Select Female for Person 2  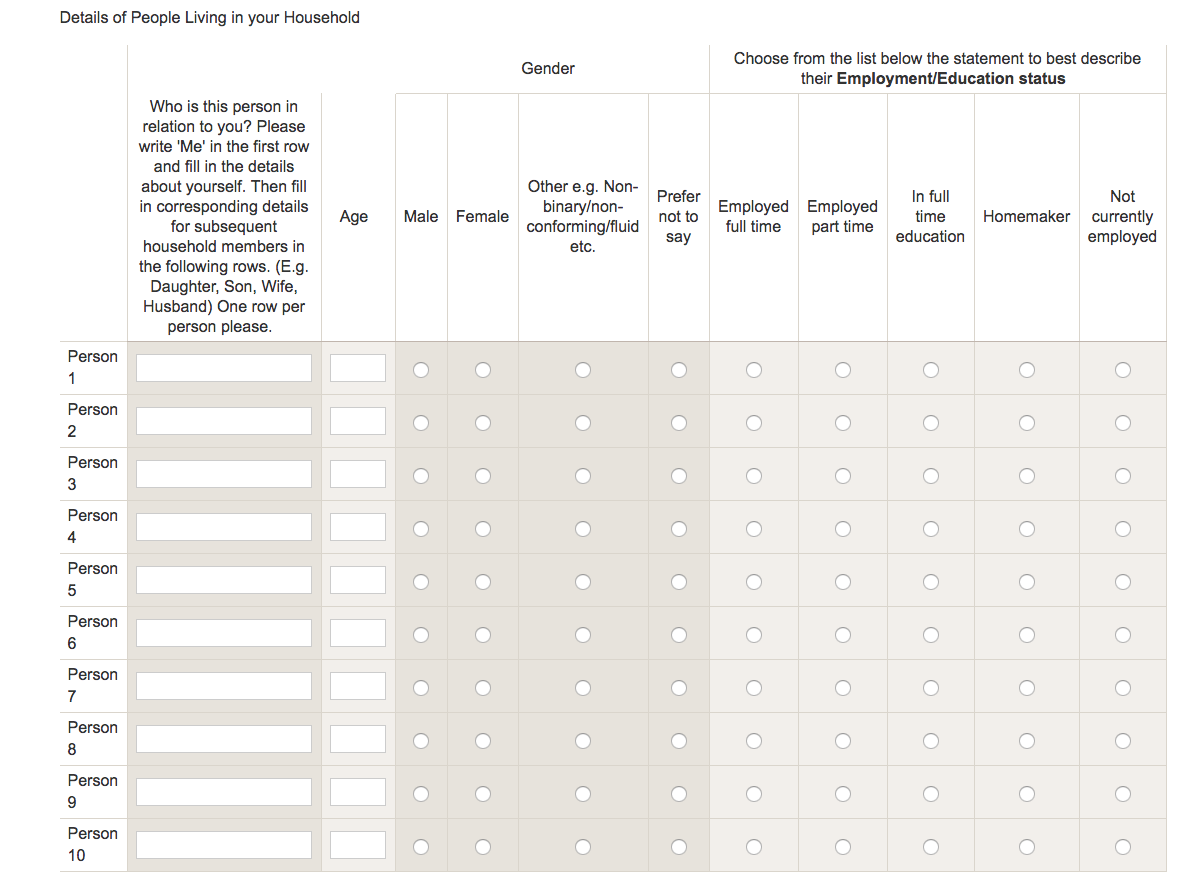[x=483, y=423]
